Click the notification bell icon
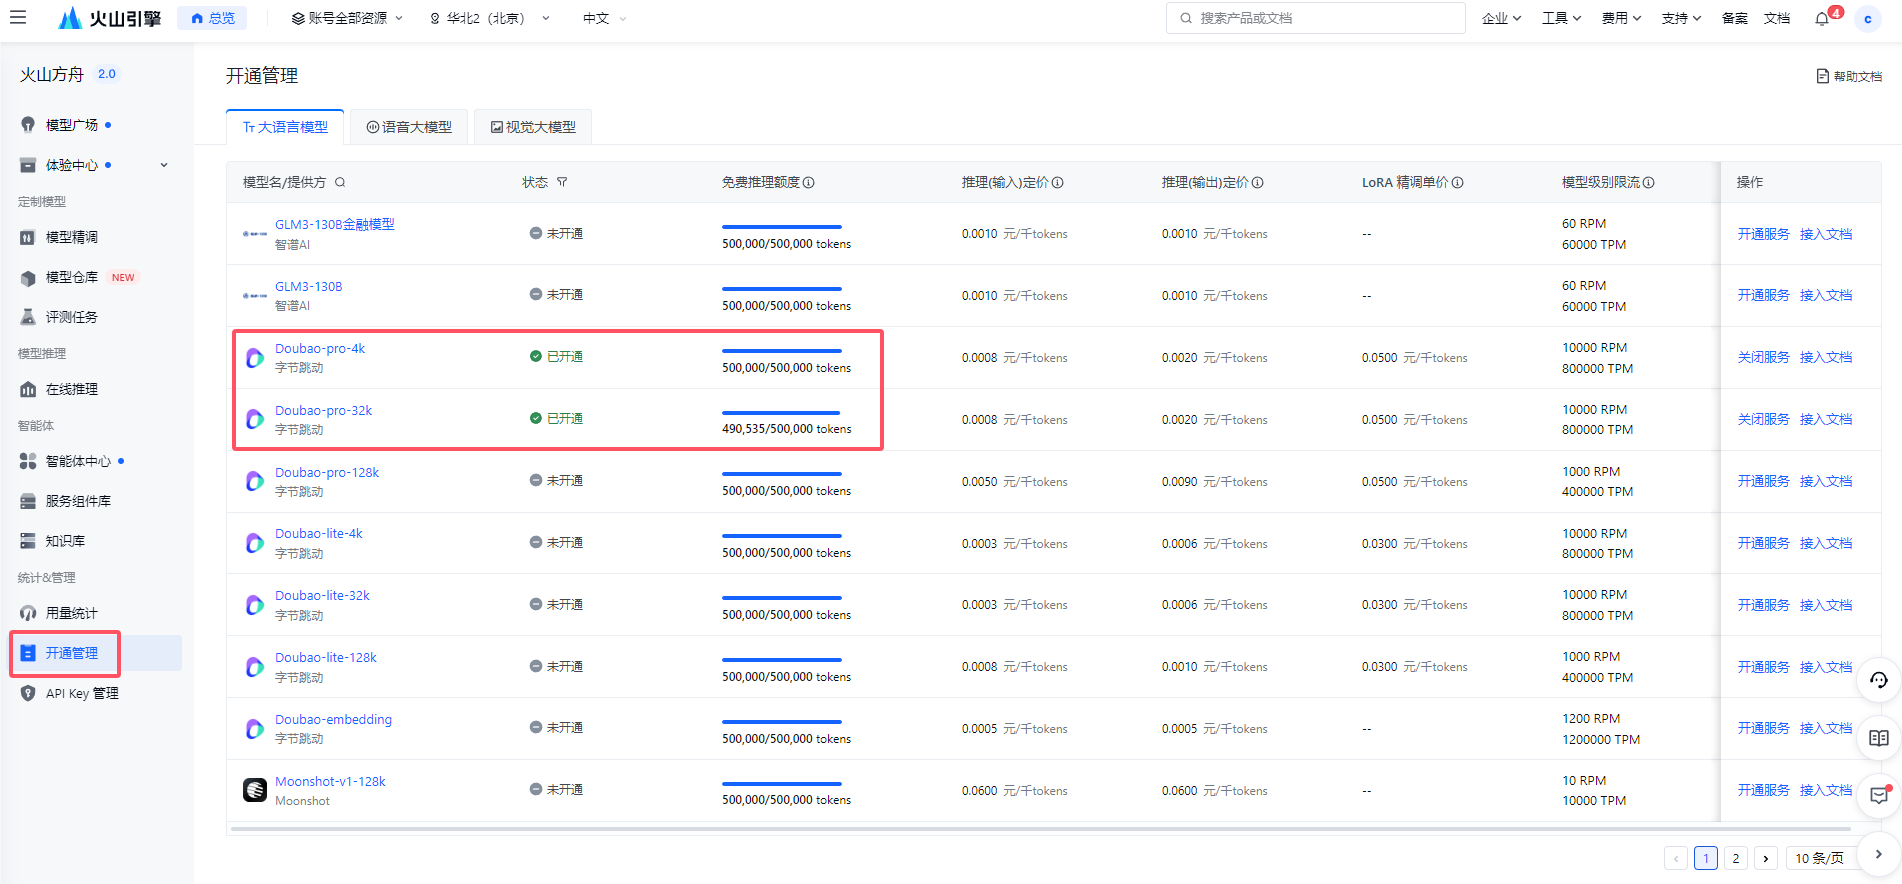This screenshot has width=1902, height=884. coord(1822,18)
